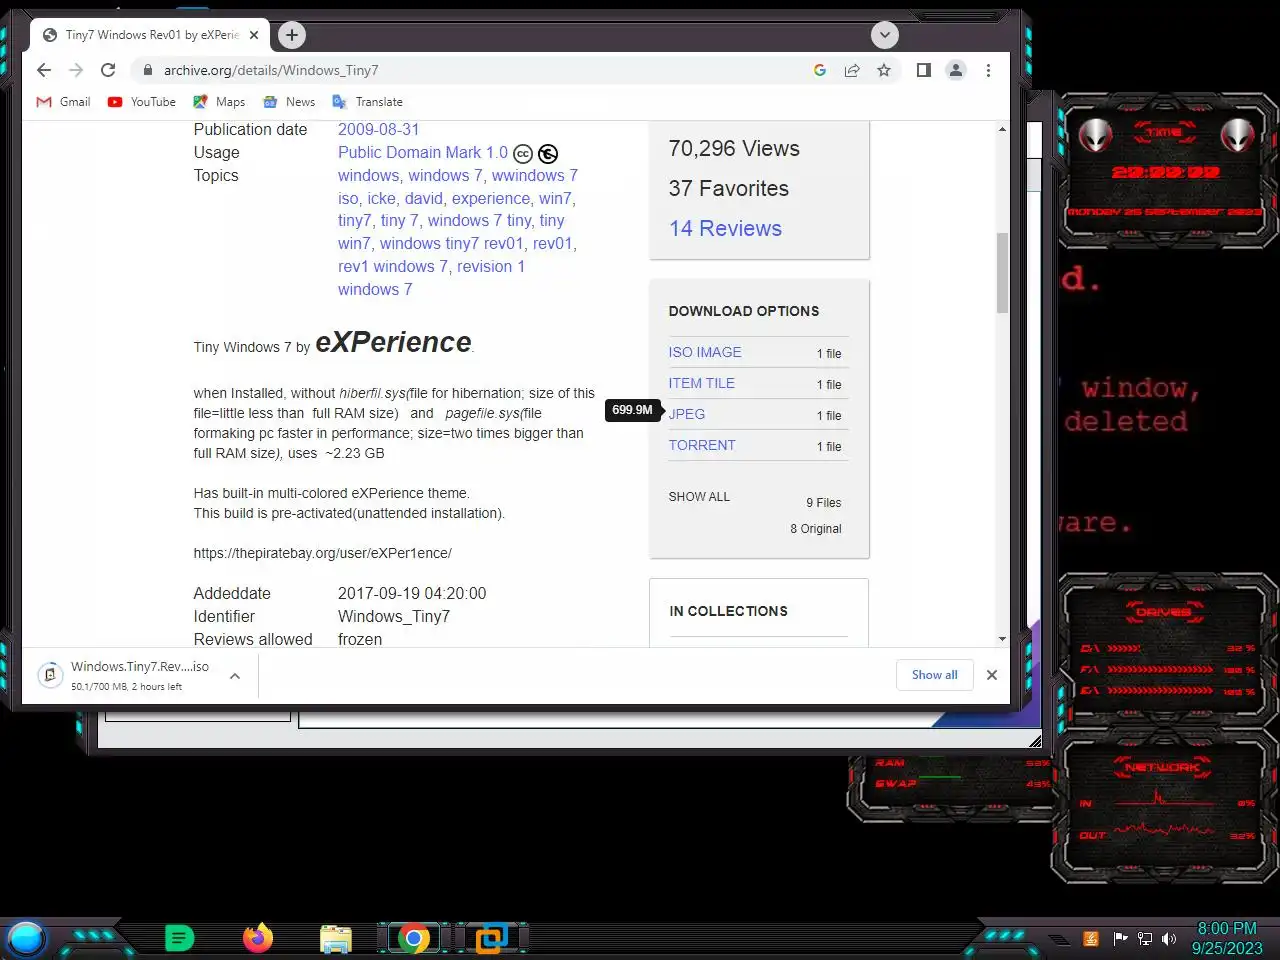
Task: Open the 'wwindows 7' topic link
Action: [535, 175]
